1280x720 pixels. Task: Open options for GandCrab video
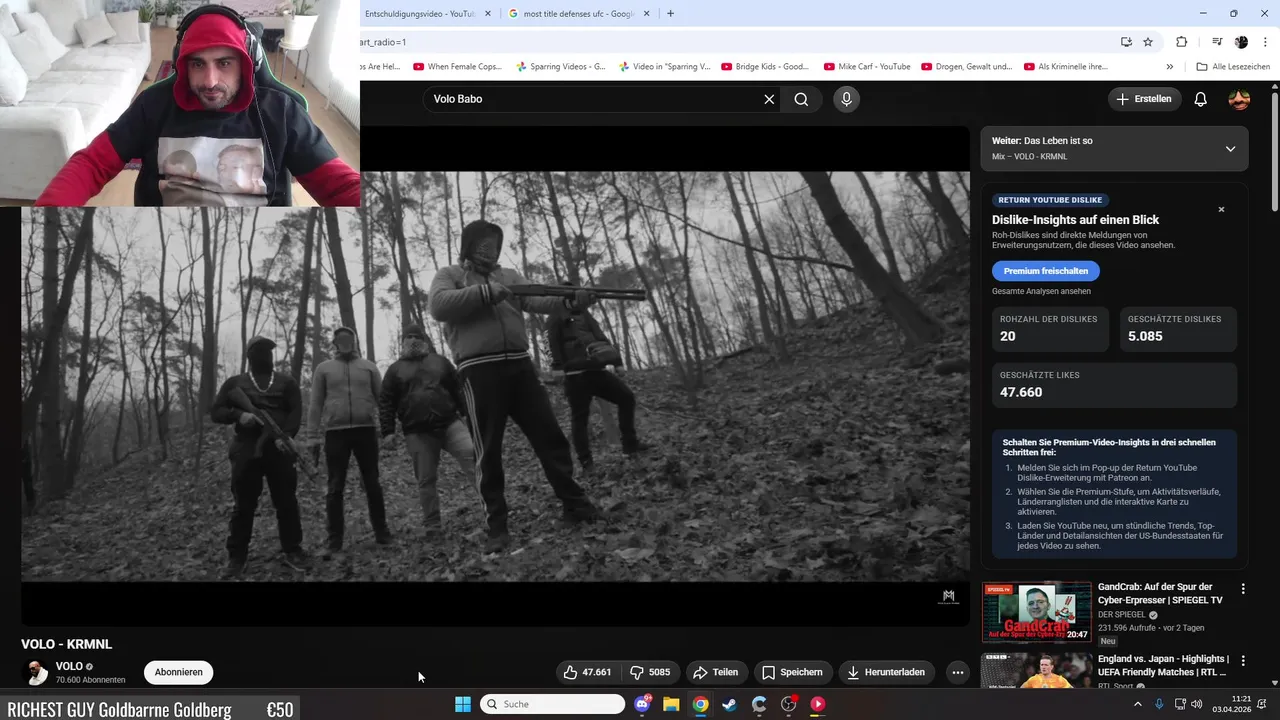pos(1243,589)
